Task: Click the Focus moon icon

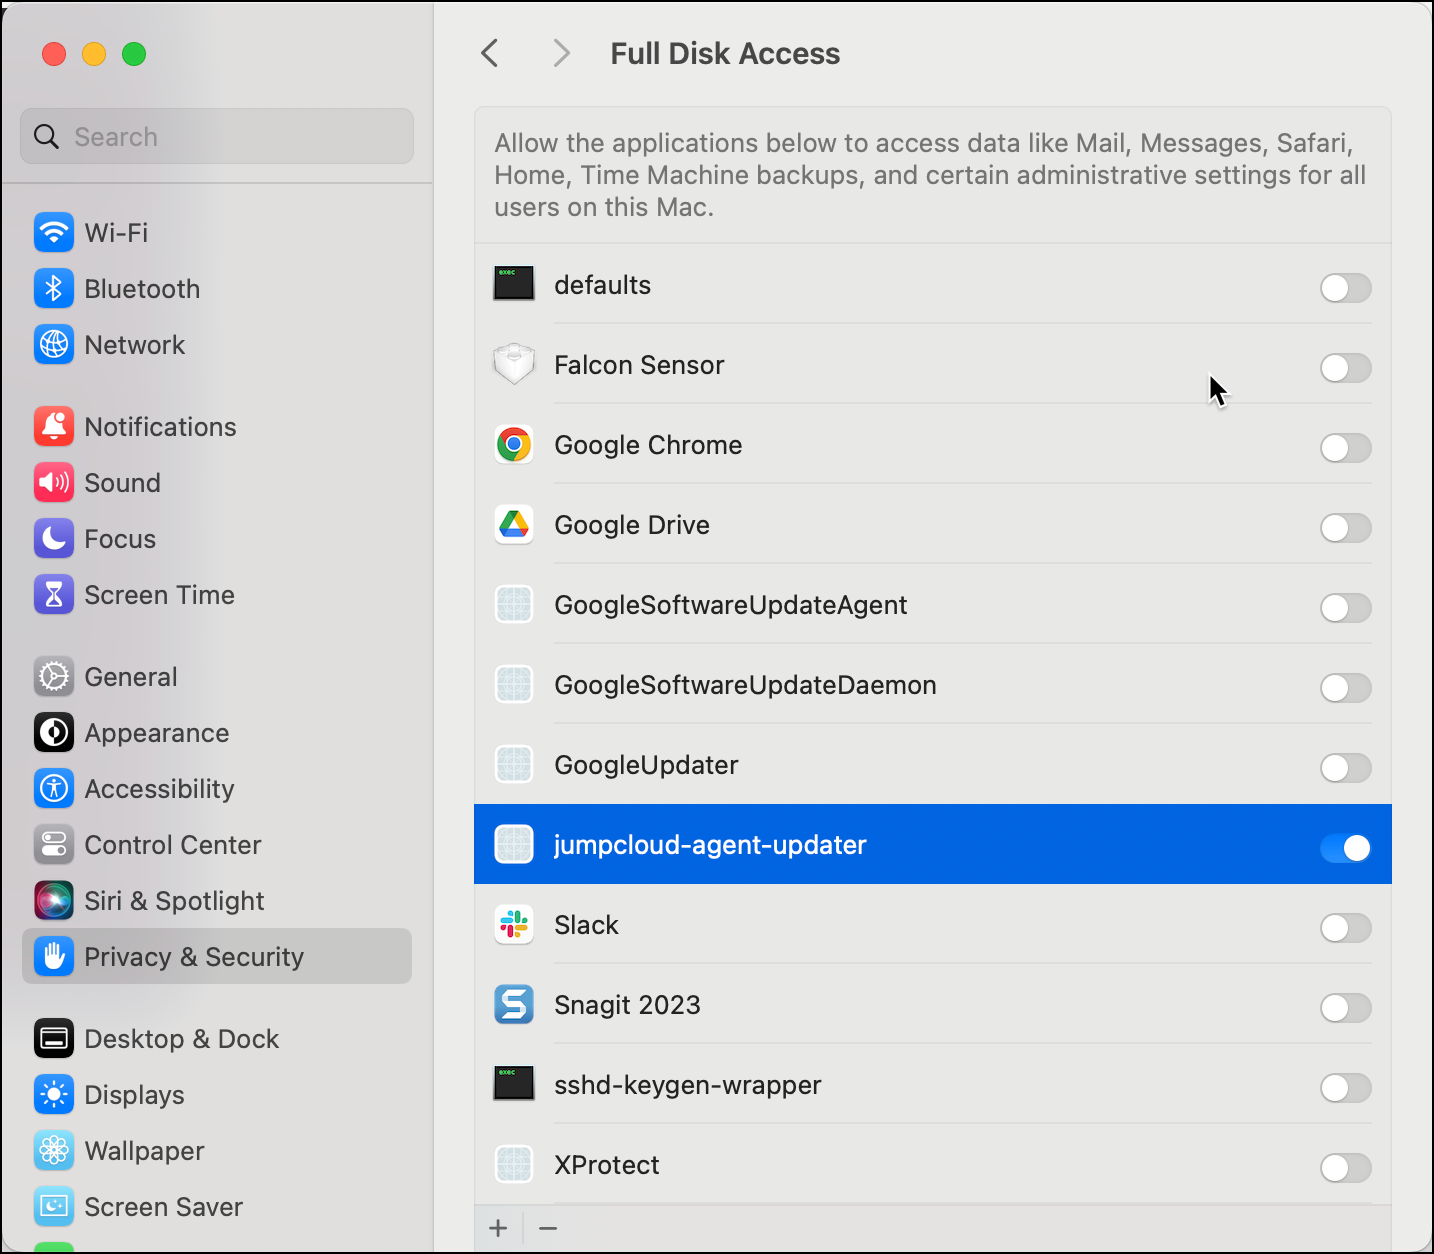Action: pyautogui.click(x=54, y=538)
